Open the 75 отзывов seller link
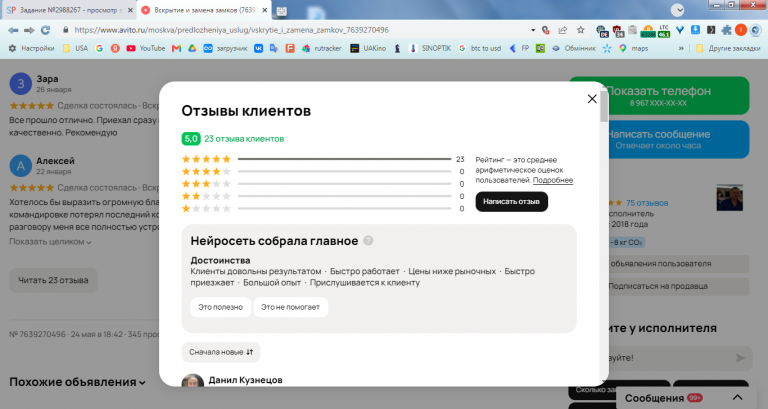 [647, 203]
